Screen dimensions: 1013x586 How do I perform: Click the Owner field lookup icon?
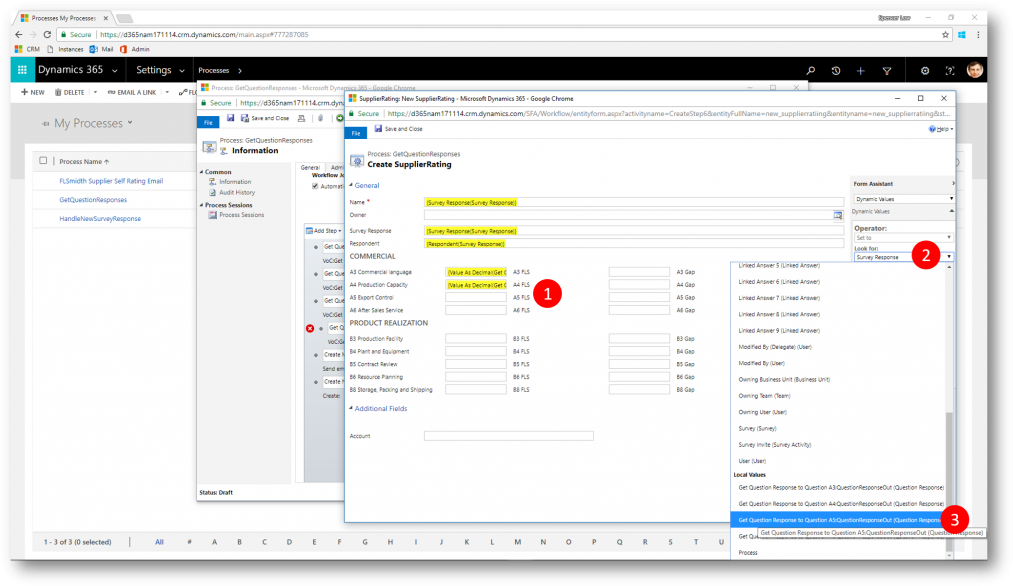point(838,215)
